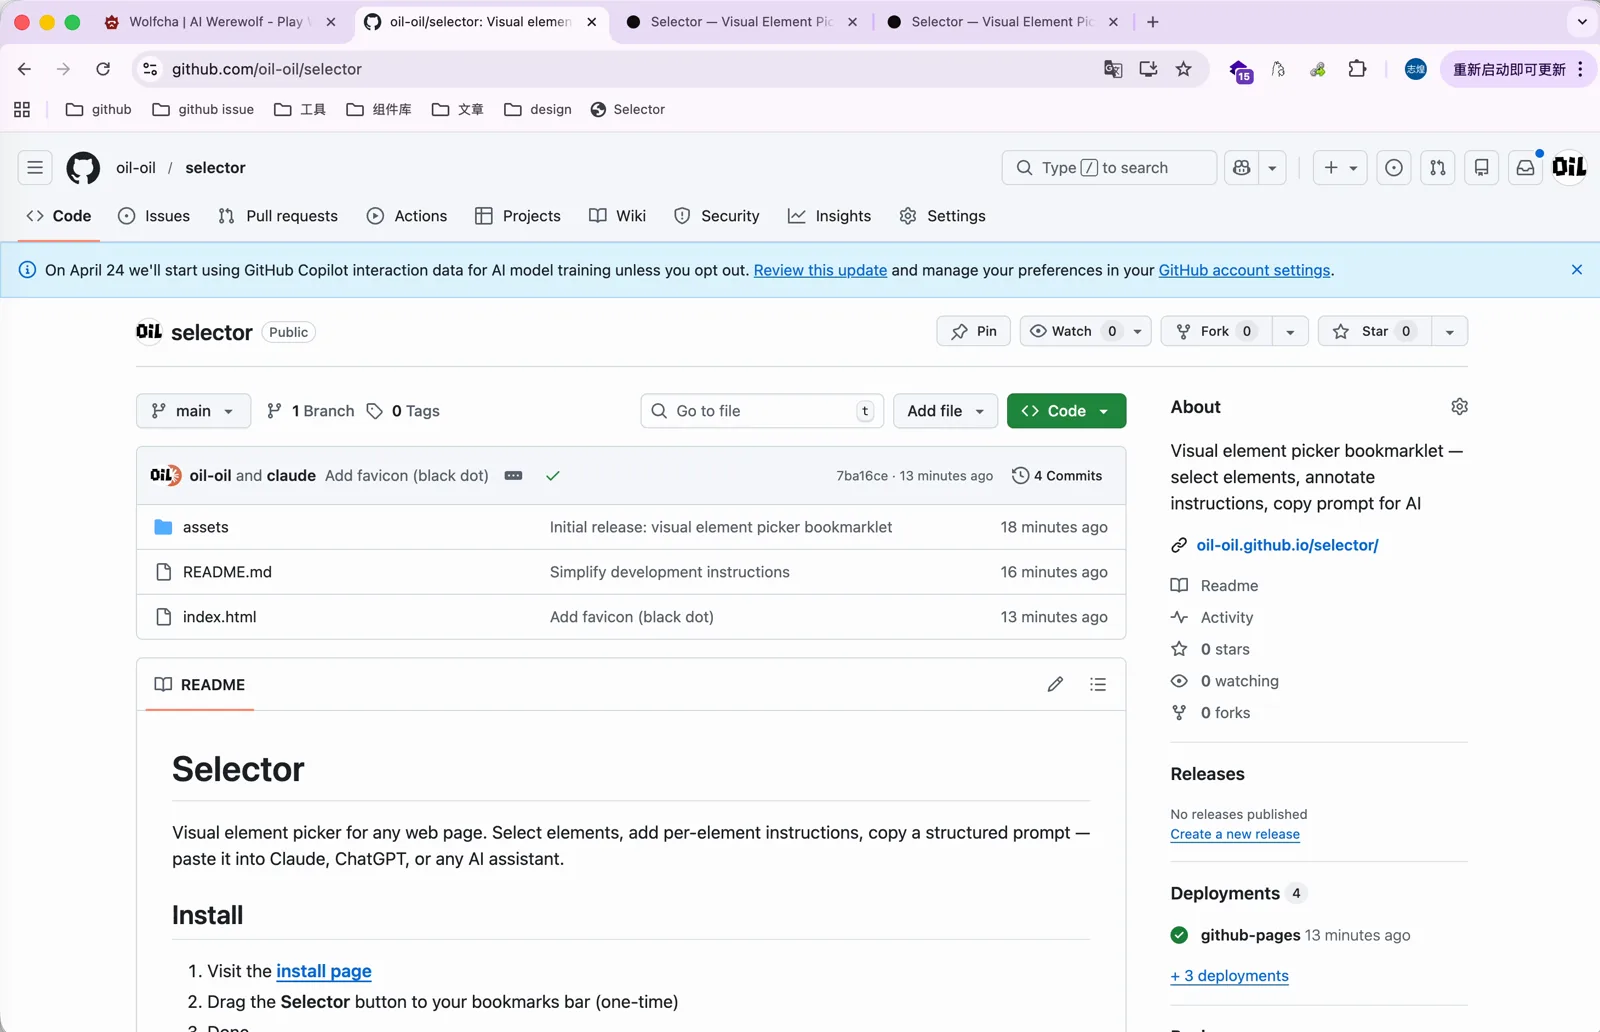
Task: Switch to the Wolfcha AI Werewolf tab
Action: tap(220, 22)
